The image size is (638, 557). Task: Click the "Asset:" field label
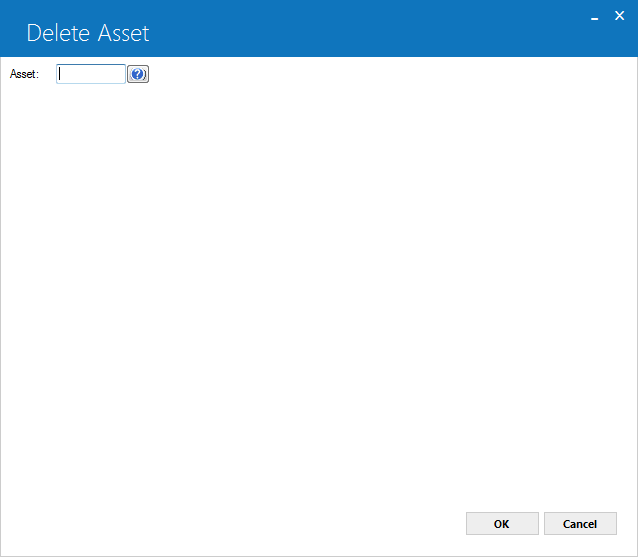click(x=24, y=74)
